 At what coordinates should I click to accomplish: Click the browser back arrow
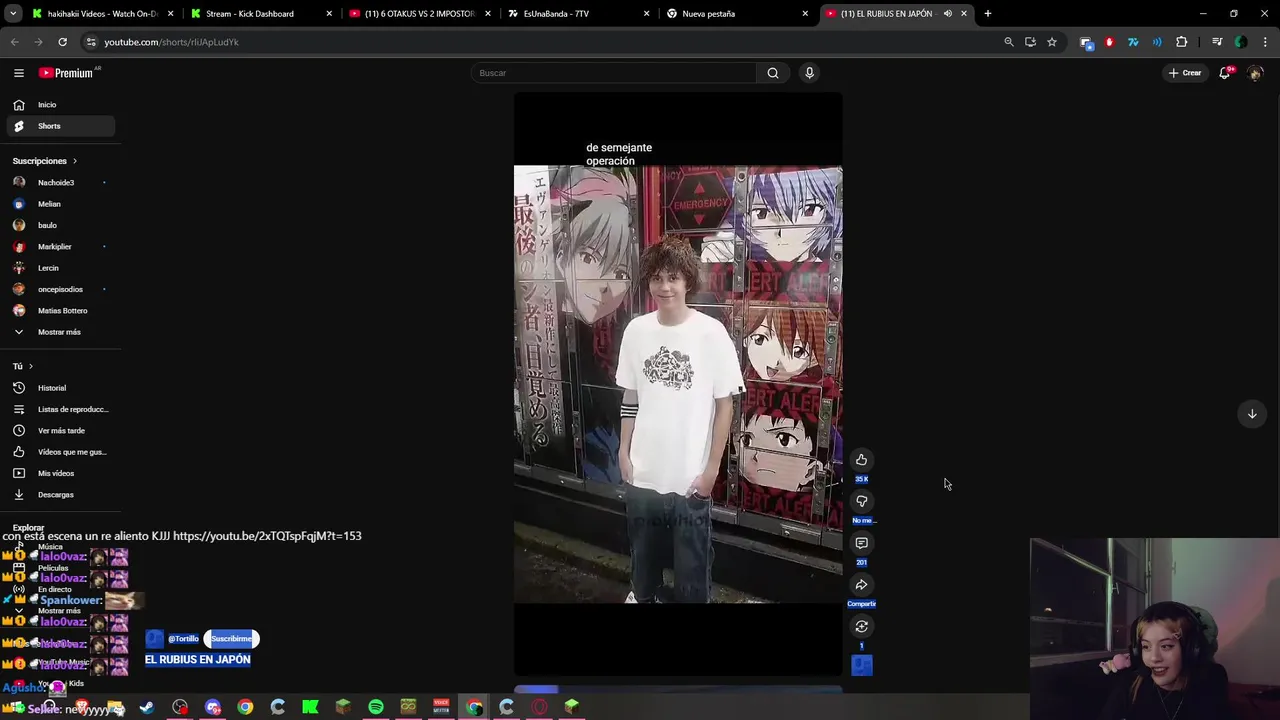coord(14,42)
